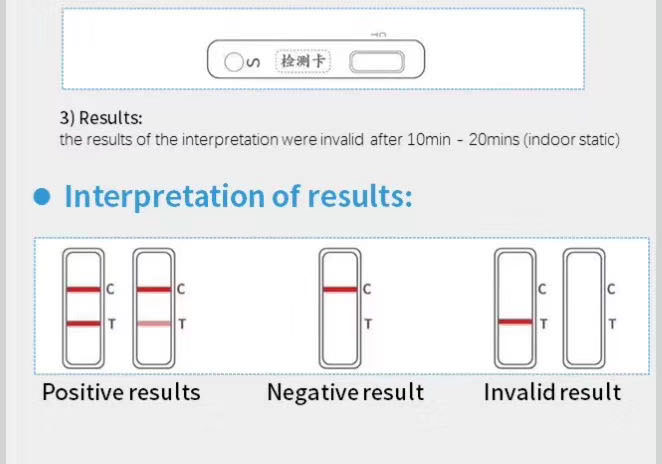The height and width of the screenshot is (464, 662).
Task: Select the first positive strip with two dark lines
Action: pos(84,308)
